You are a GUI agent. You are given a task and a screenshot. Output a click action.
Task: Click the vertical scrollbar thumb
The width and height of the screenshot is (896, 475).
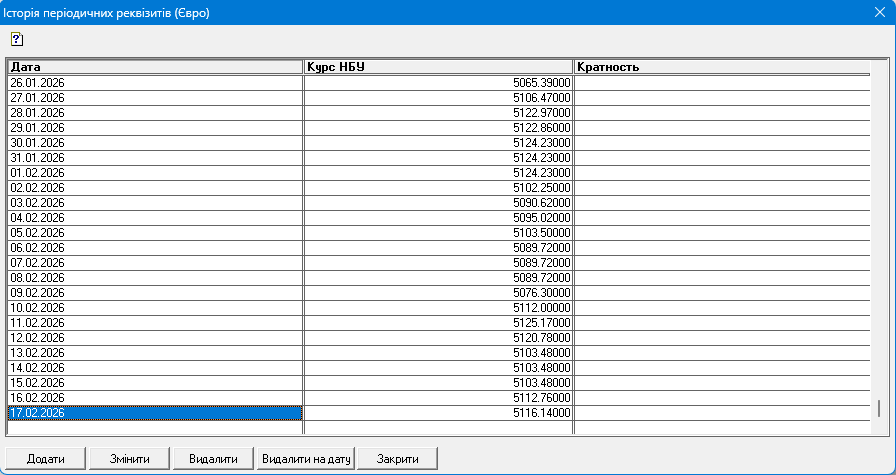coord(879,408)
